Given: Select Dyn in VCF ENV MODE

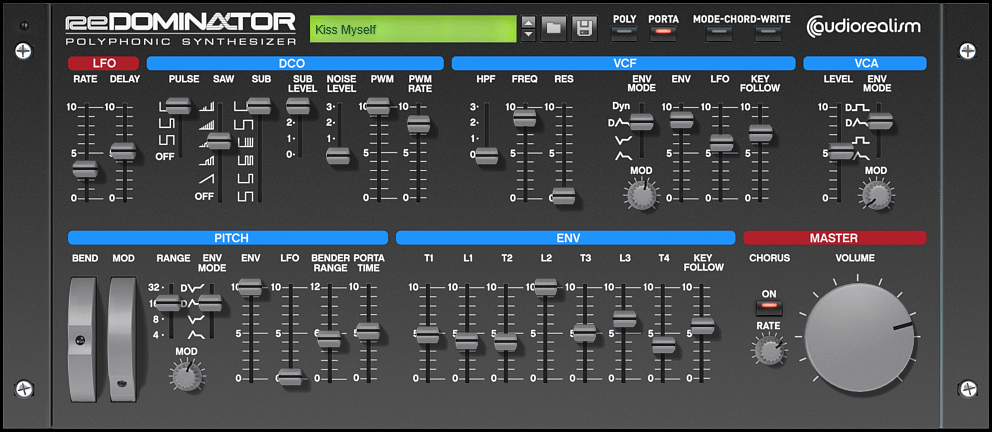Looking at the screenshot, I should point(621,106).
